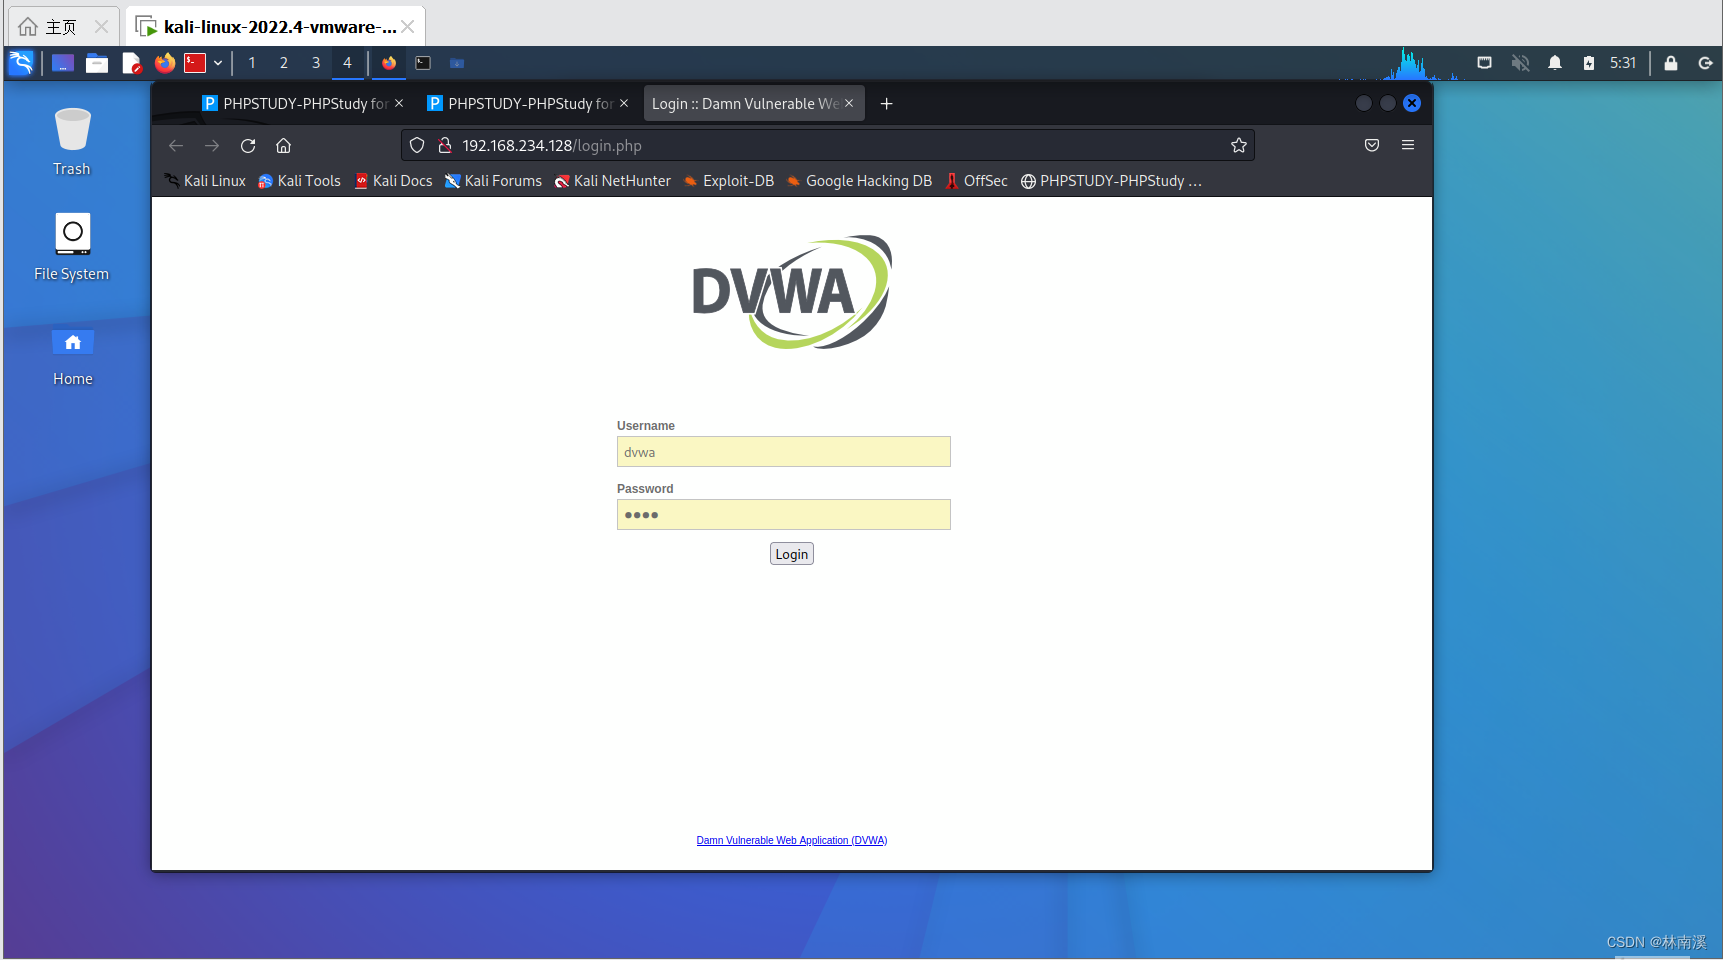Open the text editor from the taskbar
Viewport: 1723px width, 960px height.
tap(131, 62)
